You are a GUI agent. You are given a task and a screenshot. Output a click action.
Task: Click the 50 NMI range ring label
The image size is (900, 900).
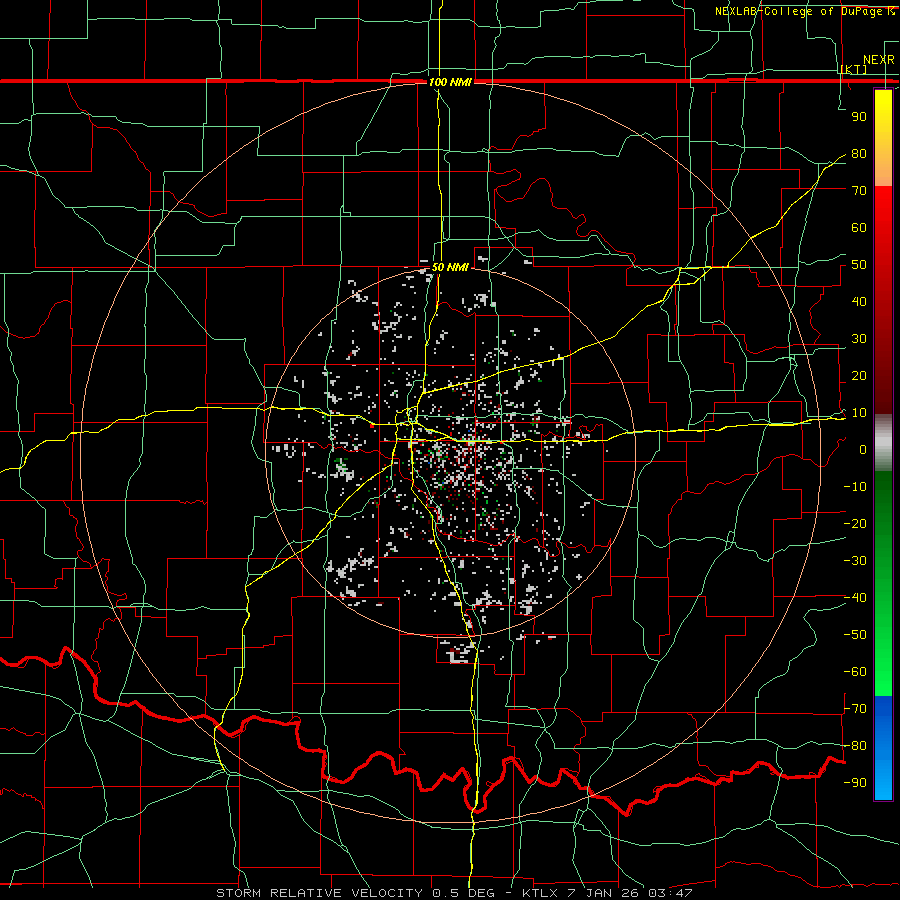point(450,267)
